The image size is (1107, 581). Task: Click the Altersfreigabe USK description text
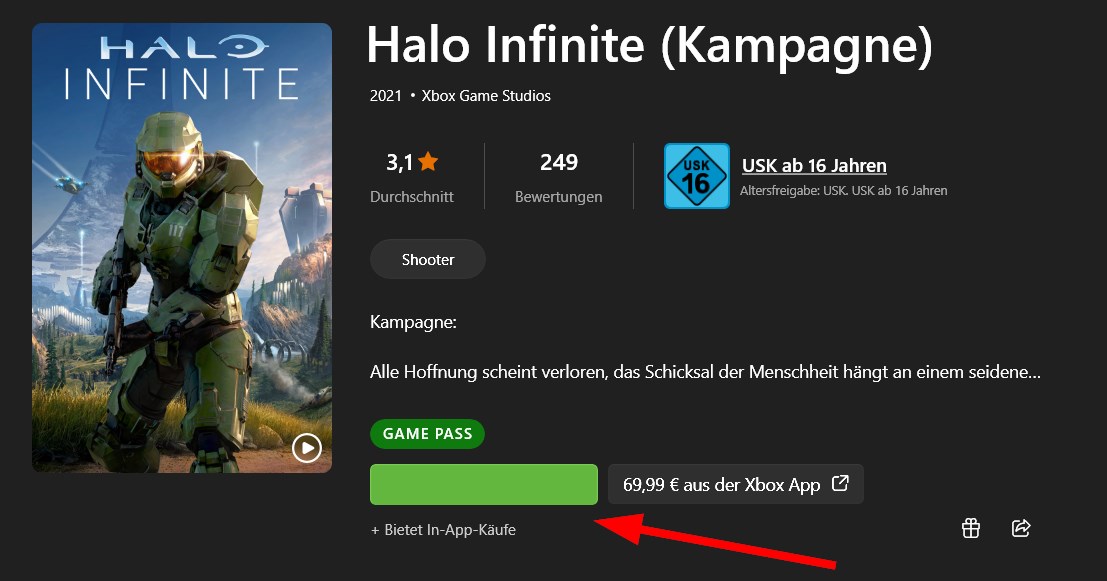coord(844,191)
